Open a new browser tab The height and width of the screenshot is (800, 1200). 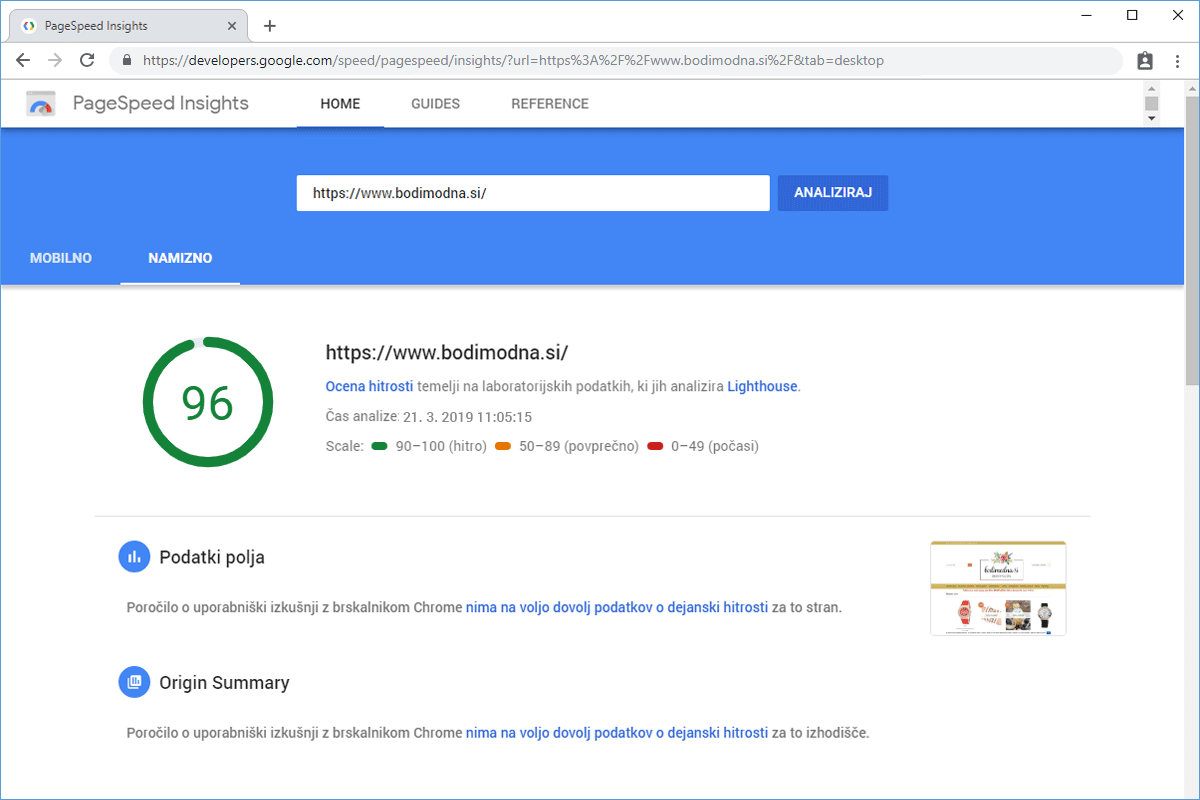[x=269, y=26]
